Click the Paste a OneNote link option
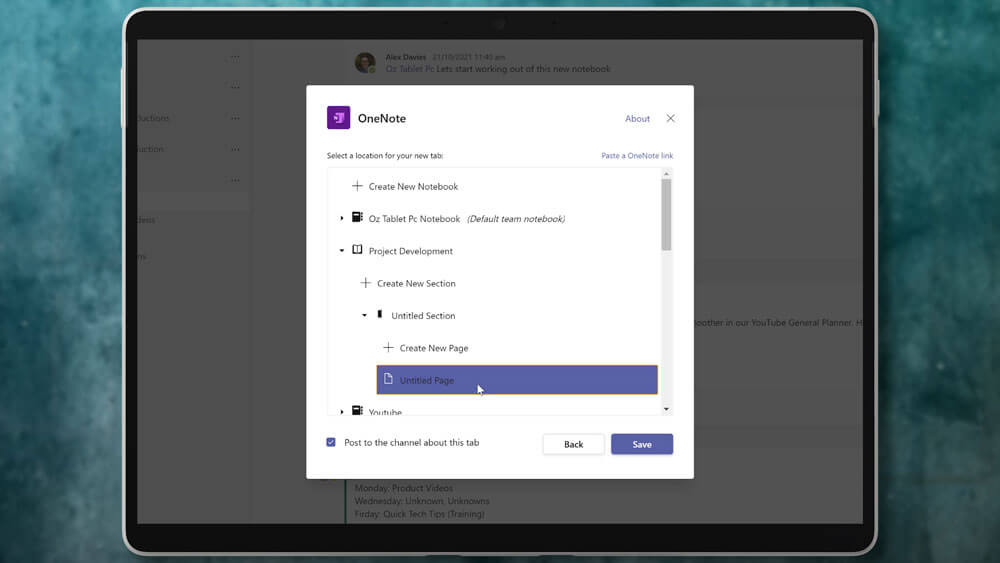1000x563 pixels. click(x=636, y=156)
